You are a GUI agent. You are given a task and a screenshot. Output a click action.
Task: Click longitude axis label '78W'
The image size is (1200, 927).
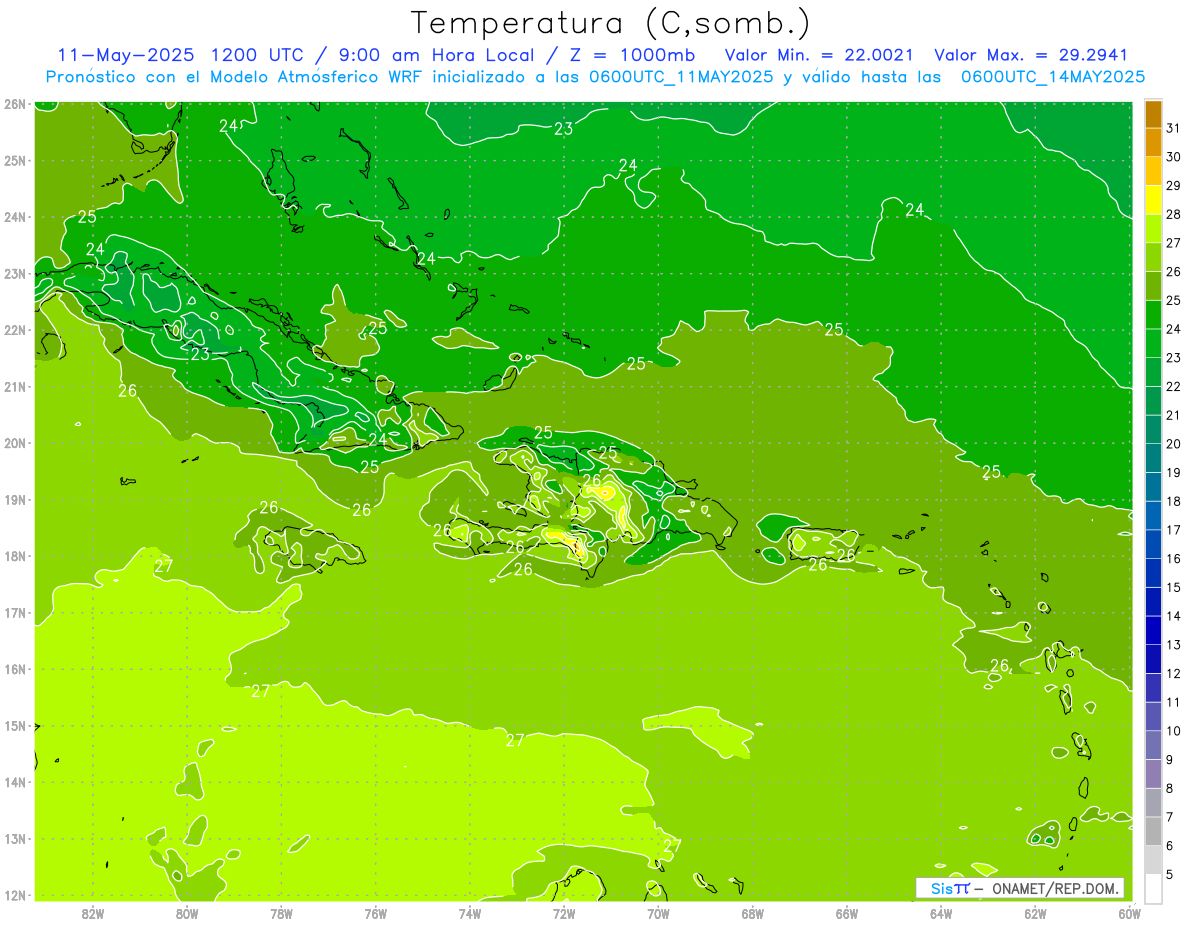(281, 914)
